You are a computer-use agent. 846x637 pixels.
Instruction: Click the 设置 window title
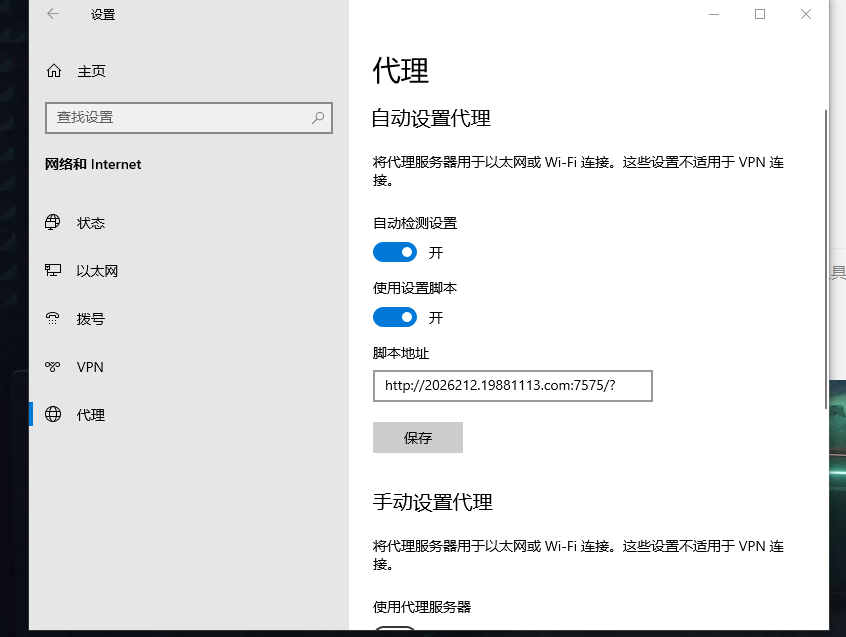(103, 15)
